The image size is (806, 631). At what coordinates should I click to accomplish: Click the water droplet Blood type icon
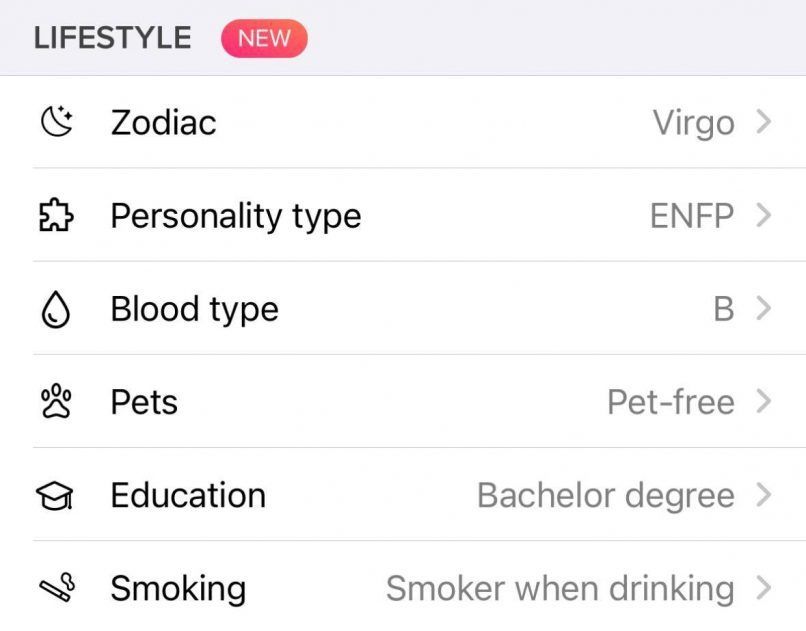[x=57, y=308]
